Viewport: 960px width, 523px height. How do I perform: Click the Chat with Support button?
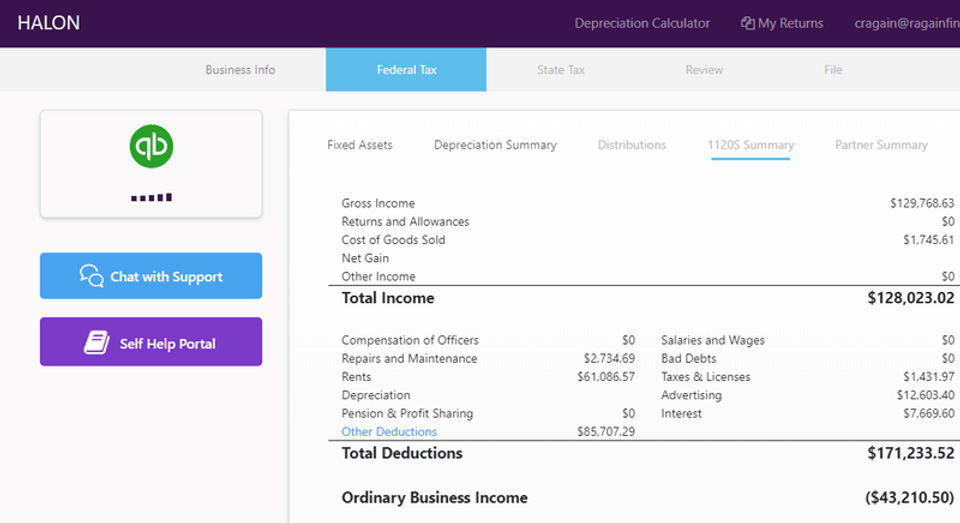(151, 276)
